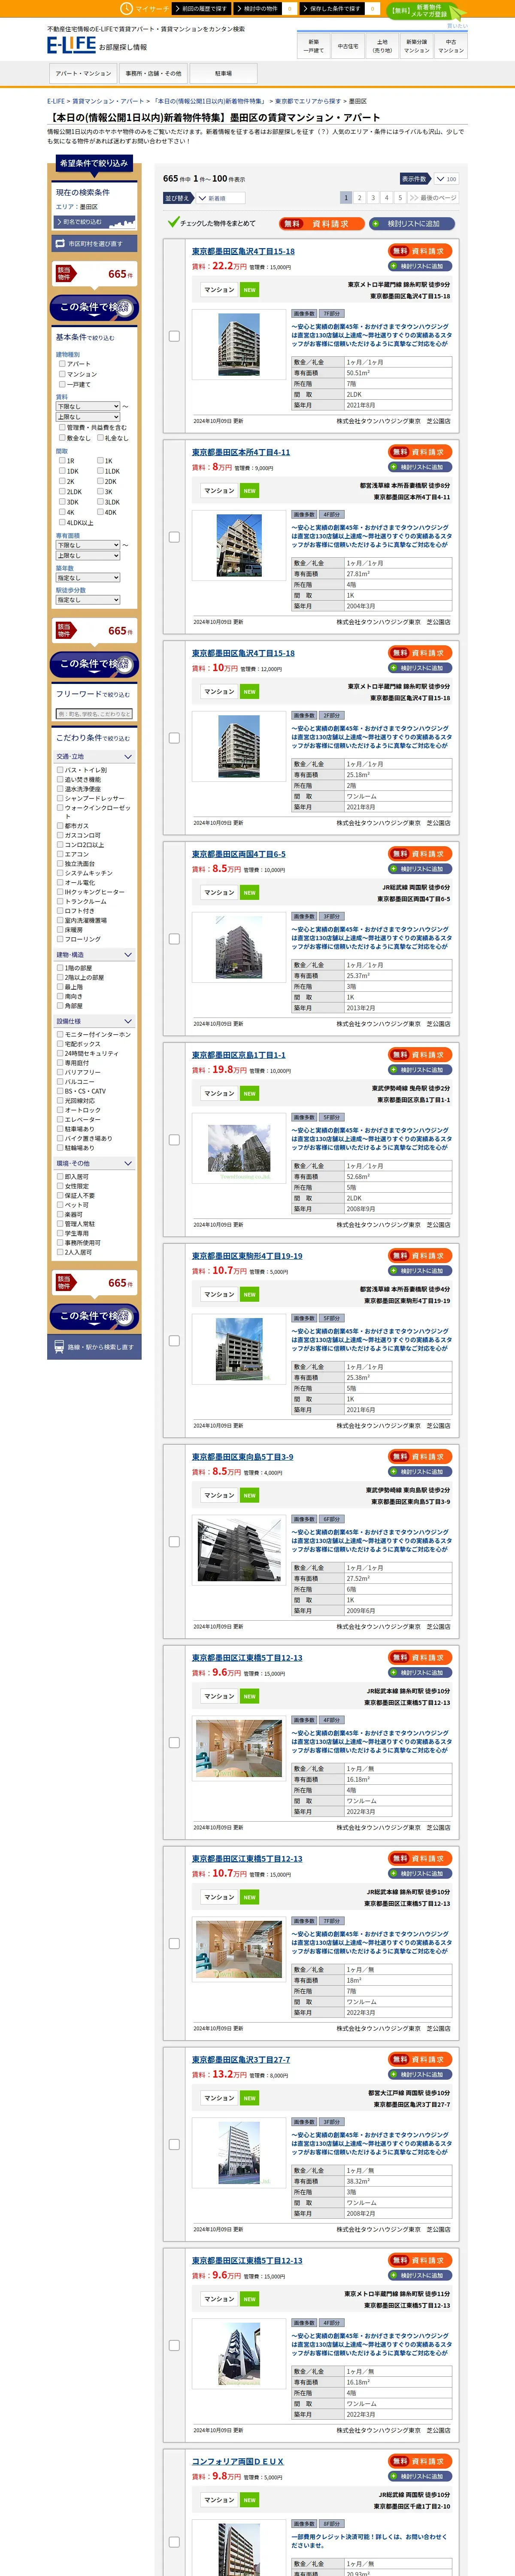515x2576 pixels.
Task: Check 1LDK floor plan box
Action: (x=100, y=471)
